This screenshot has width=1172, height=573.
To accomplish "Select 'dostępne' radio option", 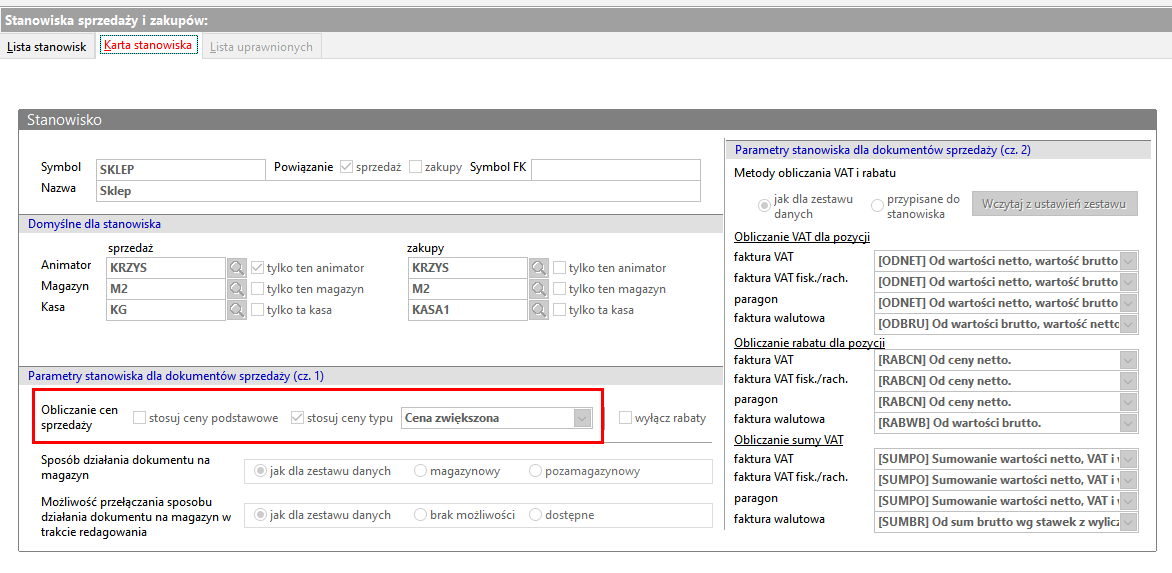I will 535,515.
